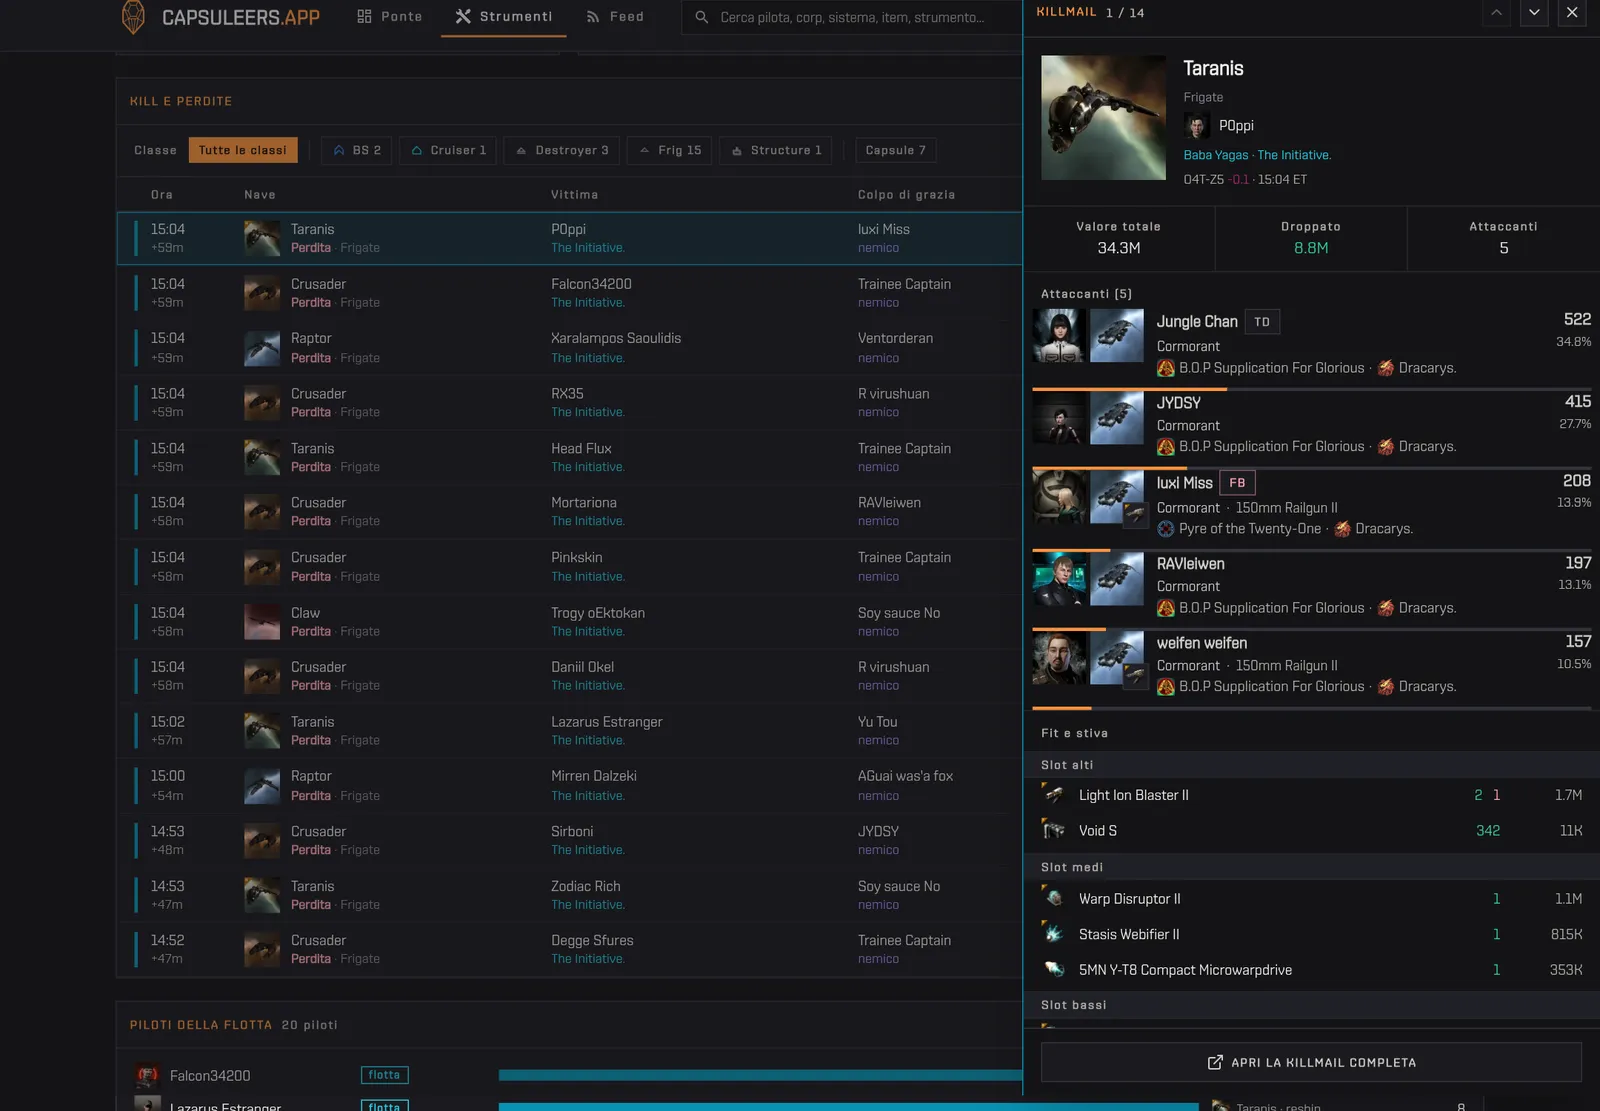Click POppi pilot portrait in killmail header

coord(1197,125)
